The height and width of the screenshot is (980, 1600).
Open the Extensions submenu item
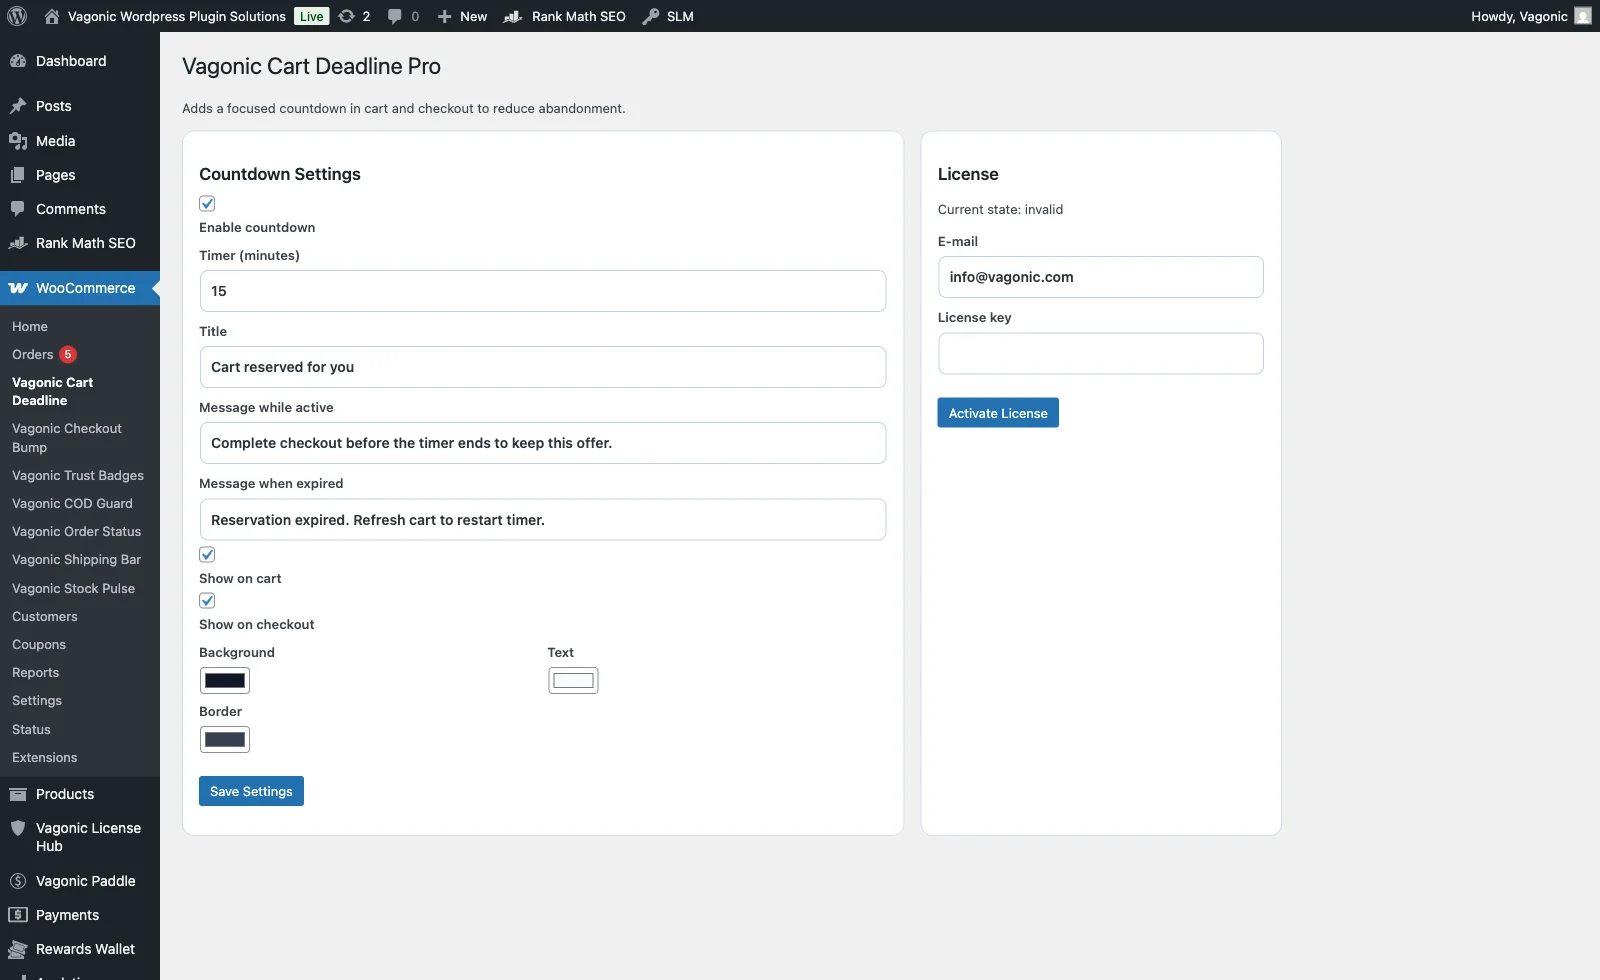[45, 758]
